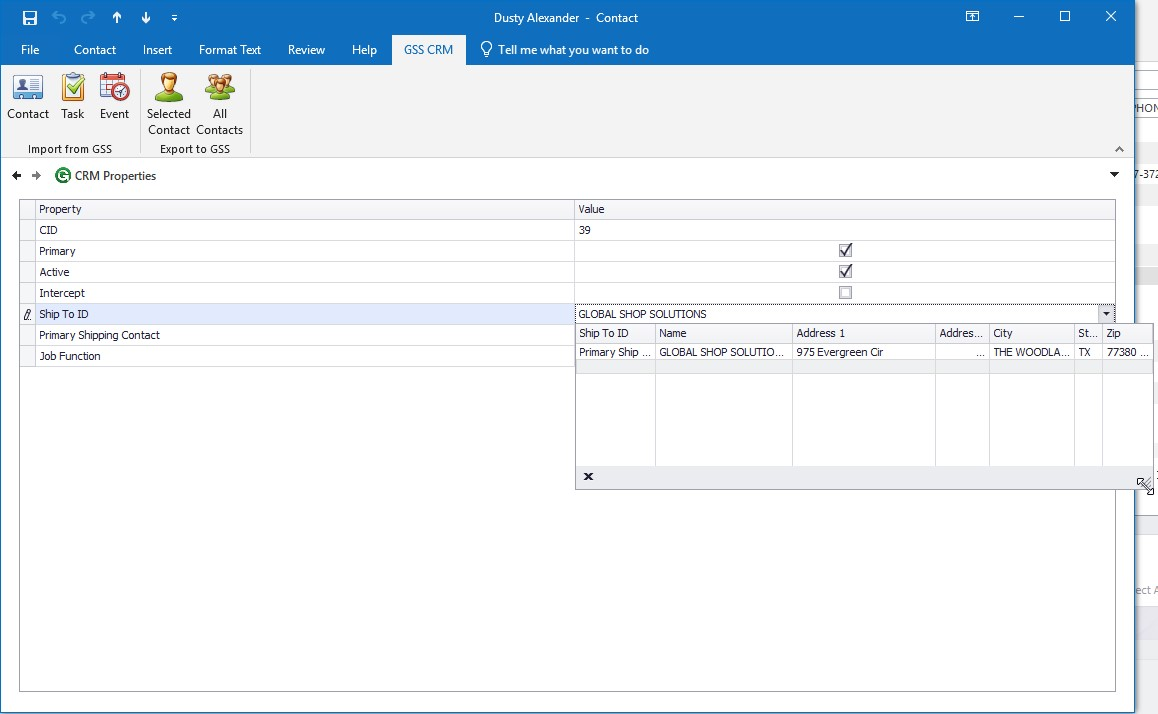The image size is (1158, 714).
Task: Open Customize Quick Access Toolbar arrow
Action: point(174,18)
